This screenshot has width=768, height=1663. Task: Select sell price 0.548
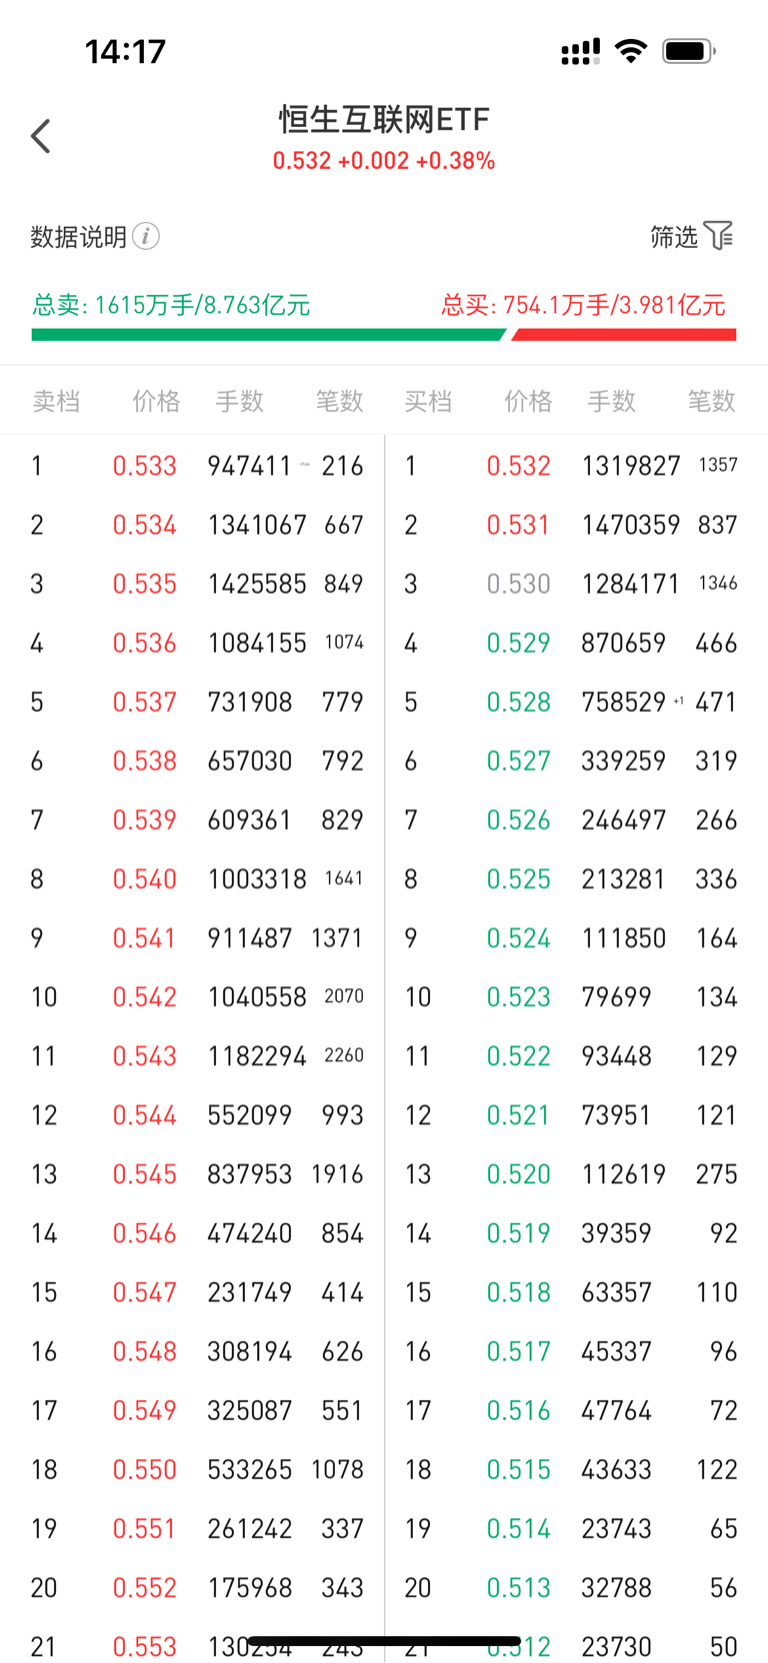(x=145, y=1351)
